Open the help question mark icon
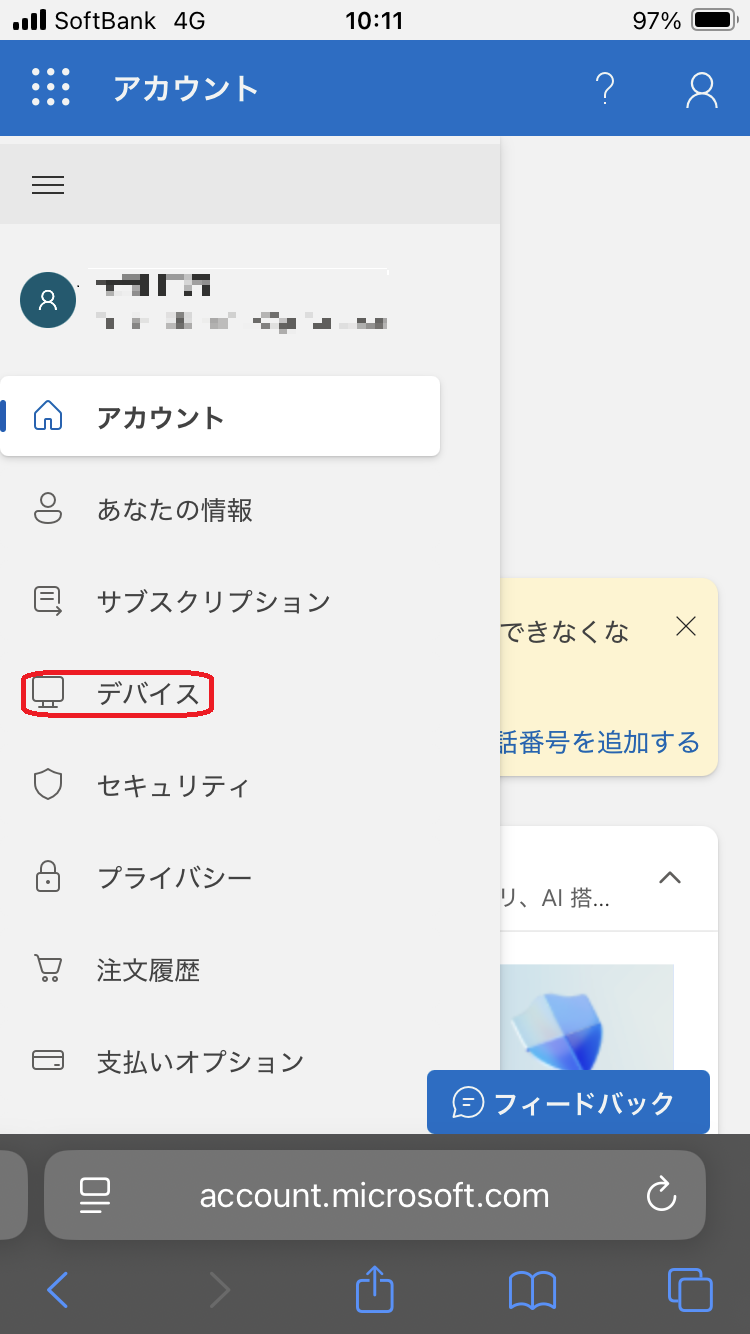The width and height of the screenshot is (750, 1334). pyautogui.click(x=604, y=89)
